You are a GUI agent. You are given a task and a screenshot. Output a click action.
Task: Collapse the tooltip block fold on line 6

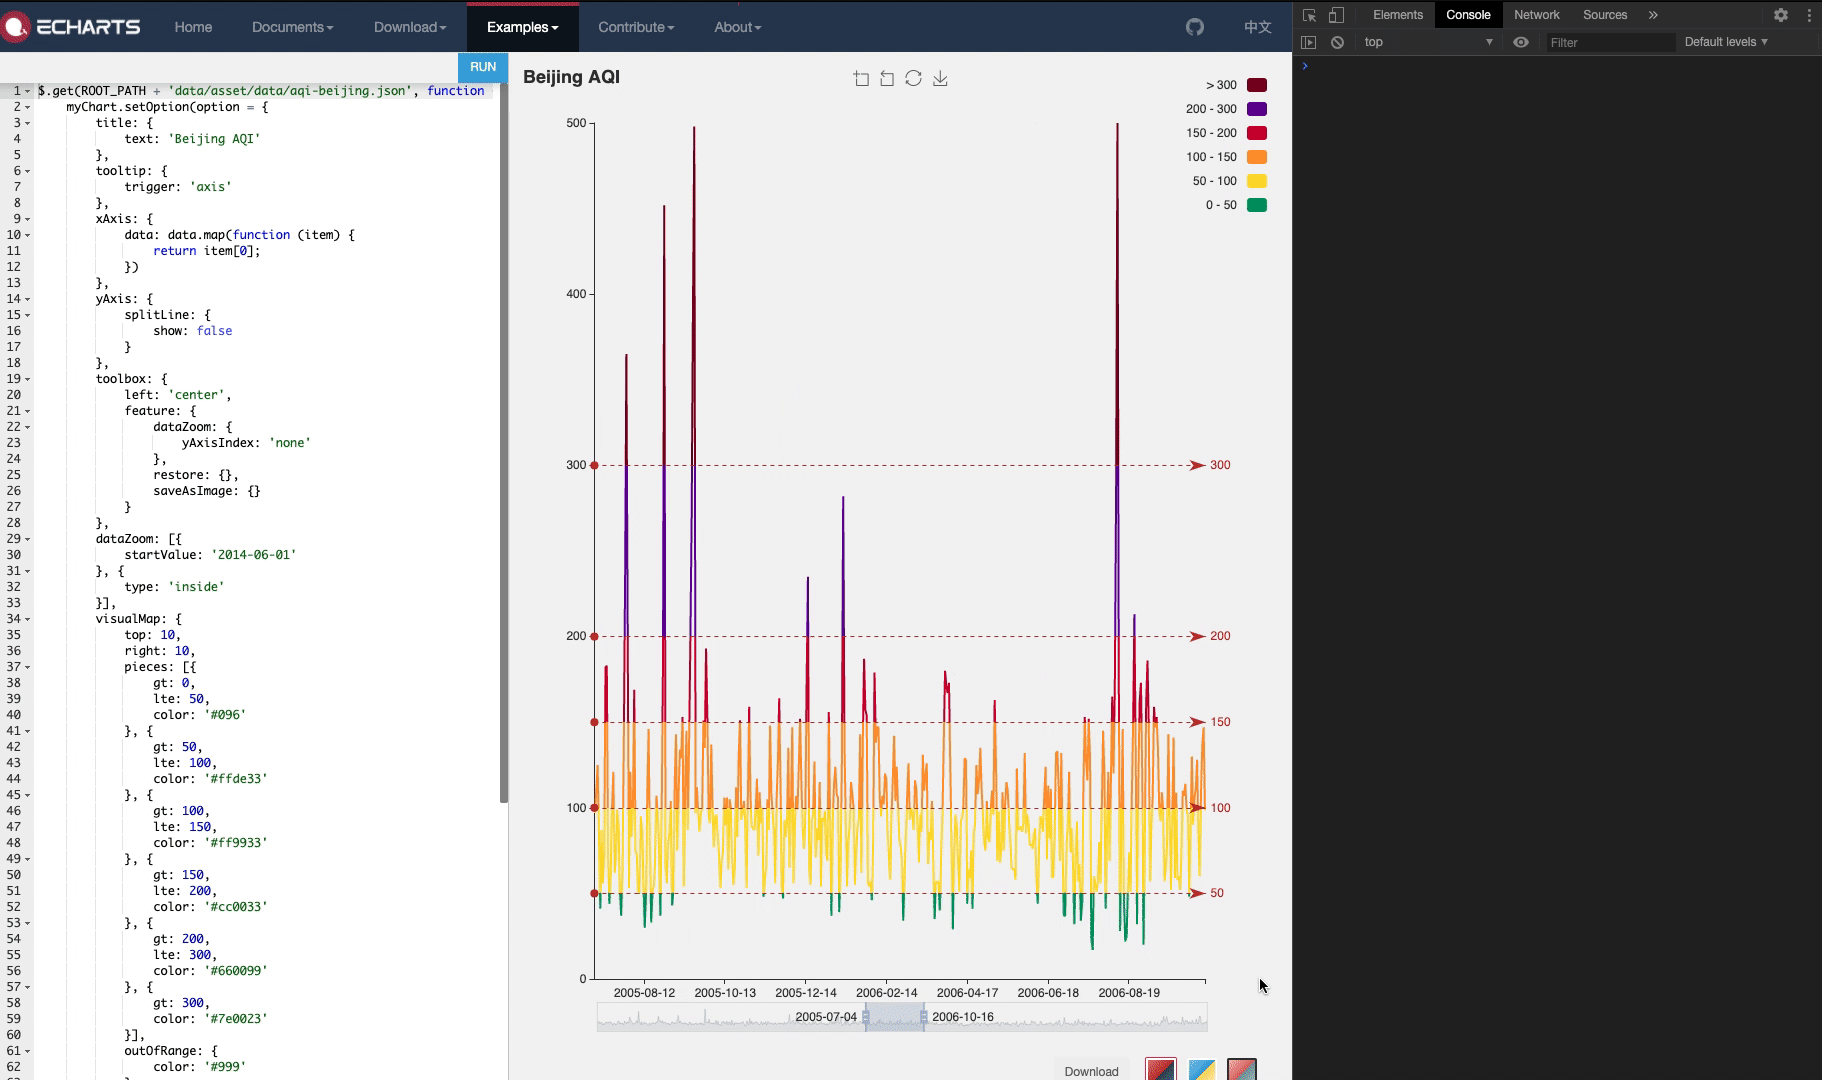28,171
